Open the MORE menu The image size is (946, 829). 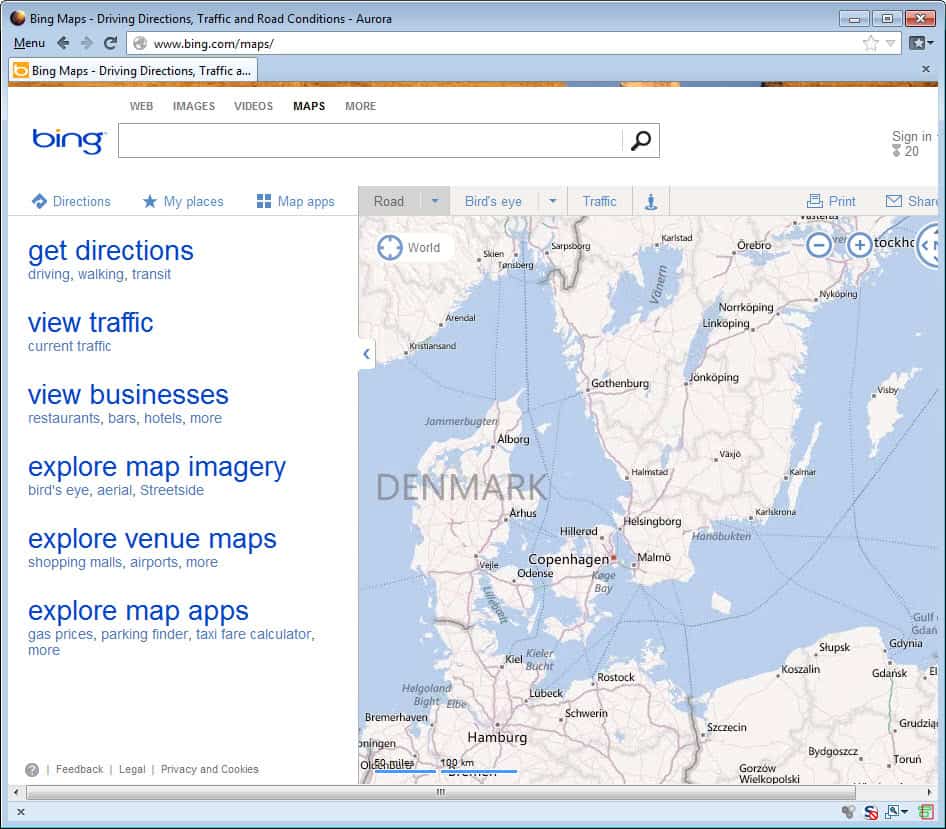tap(360, 106)
